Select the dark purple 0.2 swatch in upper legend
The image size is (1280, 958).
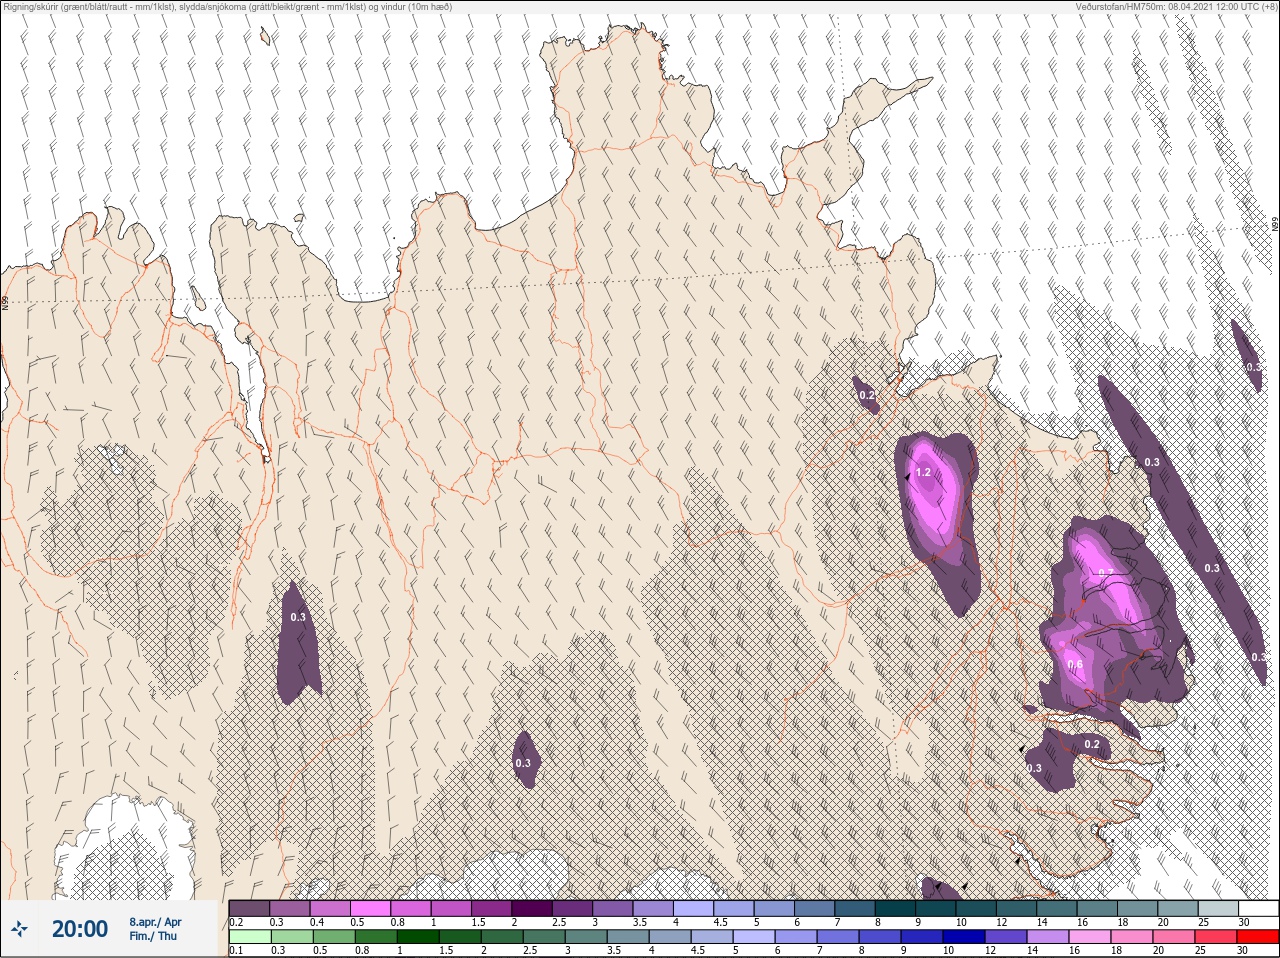[x=250, y=908]
